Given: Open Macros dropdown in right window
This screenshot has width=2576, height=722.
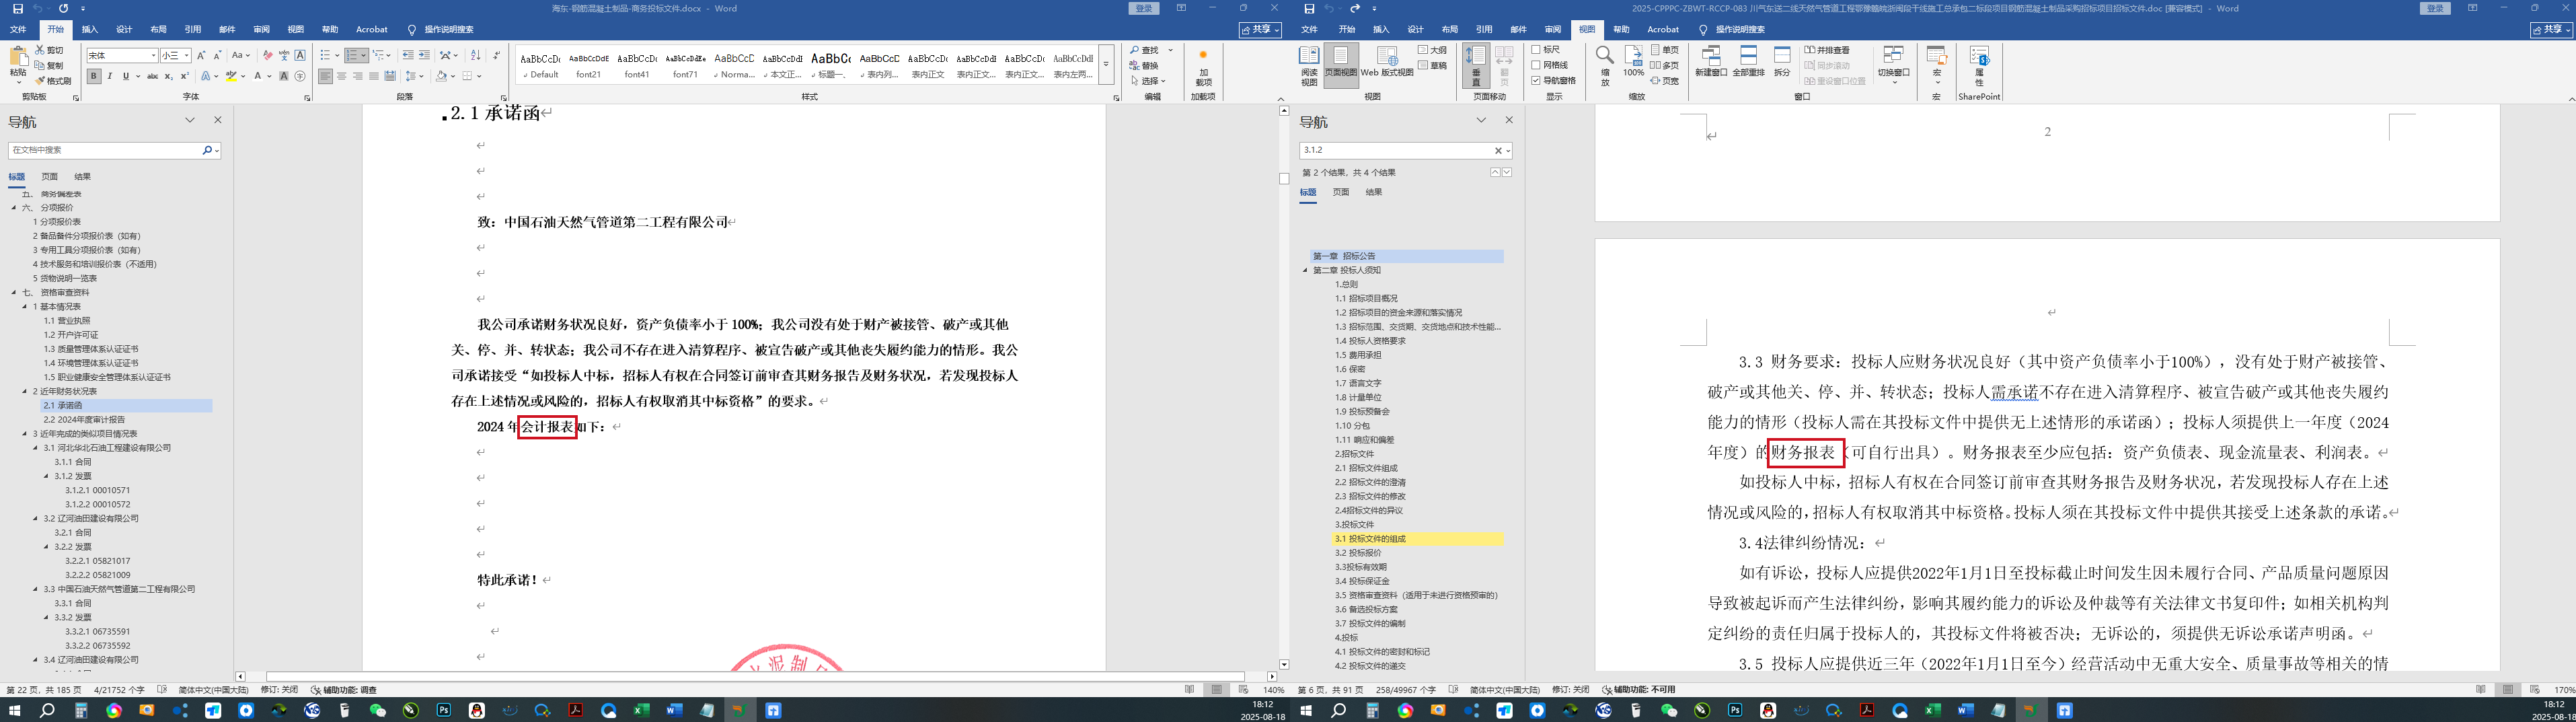Looking at the screenshot, I should 1937,66.
